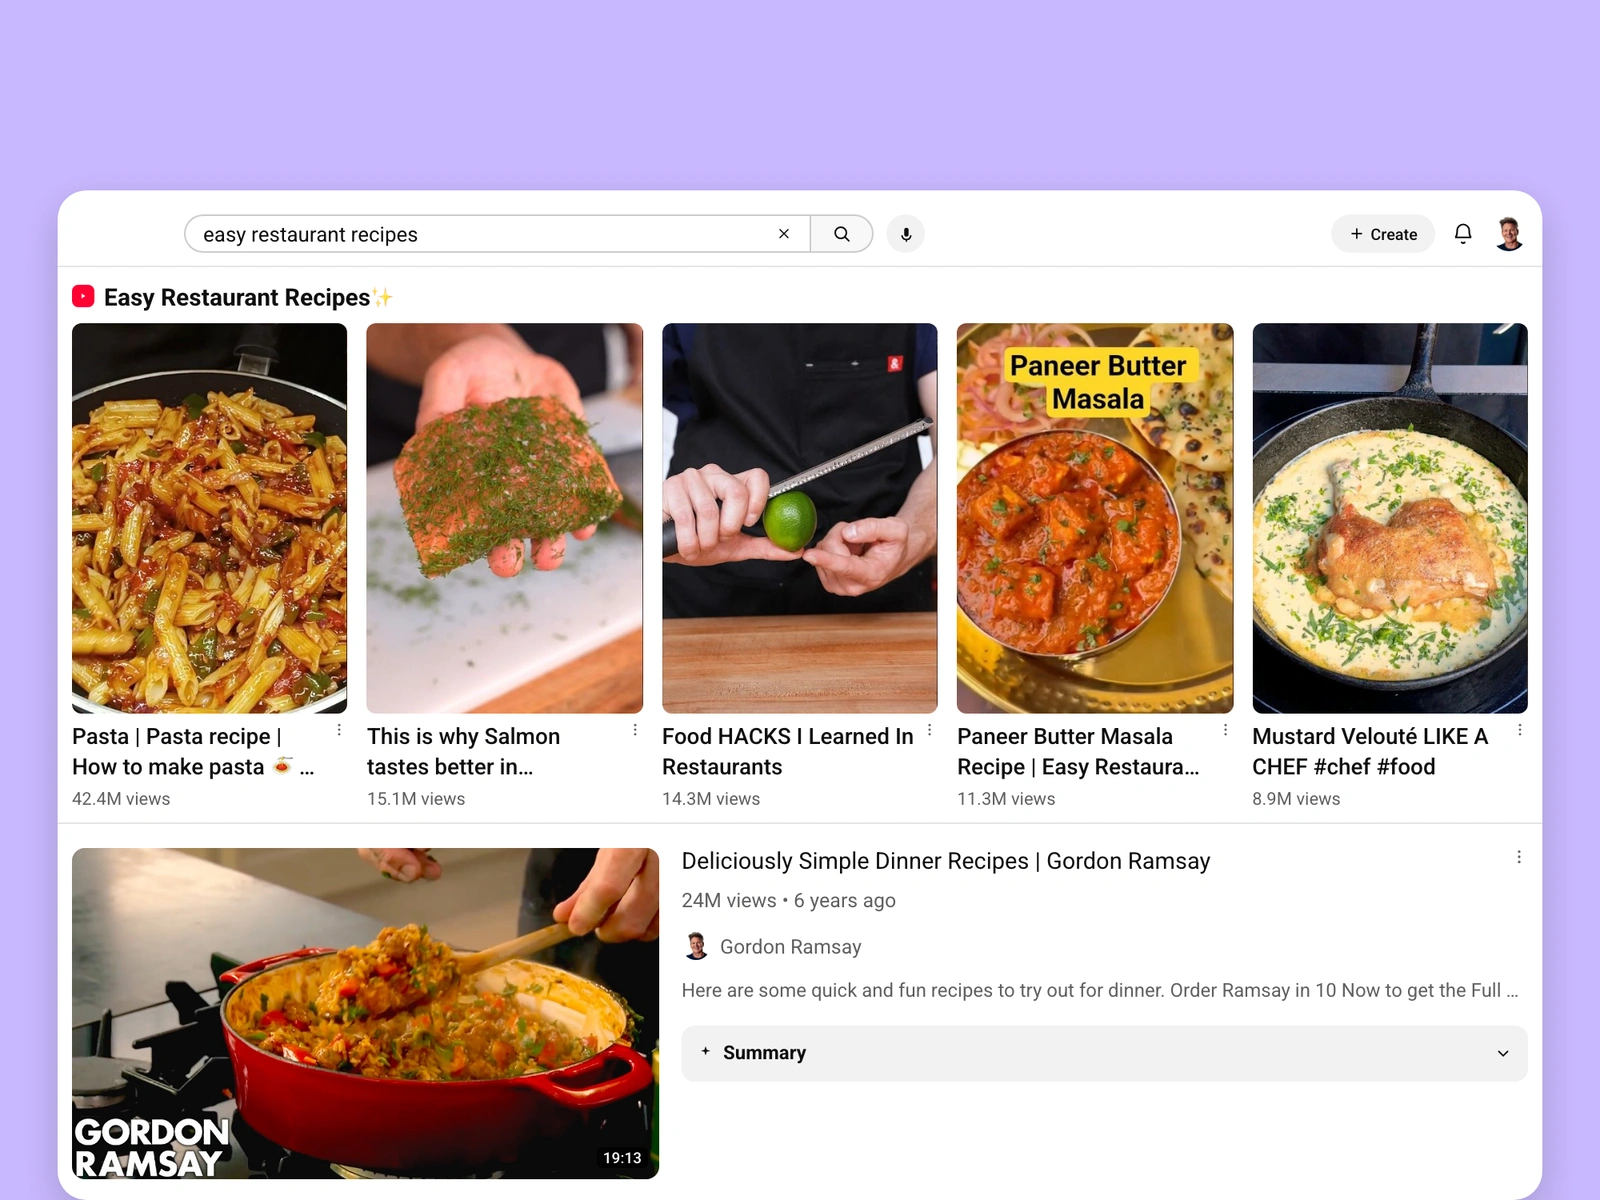Click the Create button
The image size is (1600, 1200).
click(1383, 234)
